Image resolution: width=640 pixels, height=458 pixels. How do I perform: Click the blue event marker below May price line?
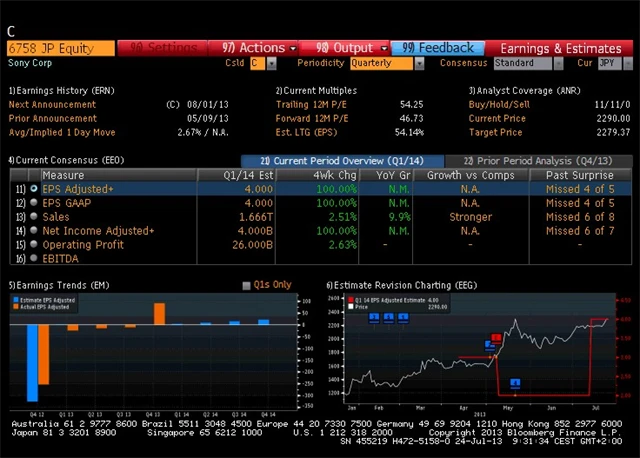tap(515, 383)
